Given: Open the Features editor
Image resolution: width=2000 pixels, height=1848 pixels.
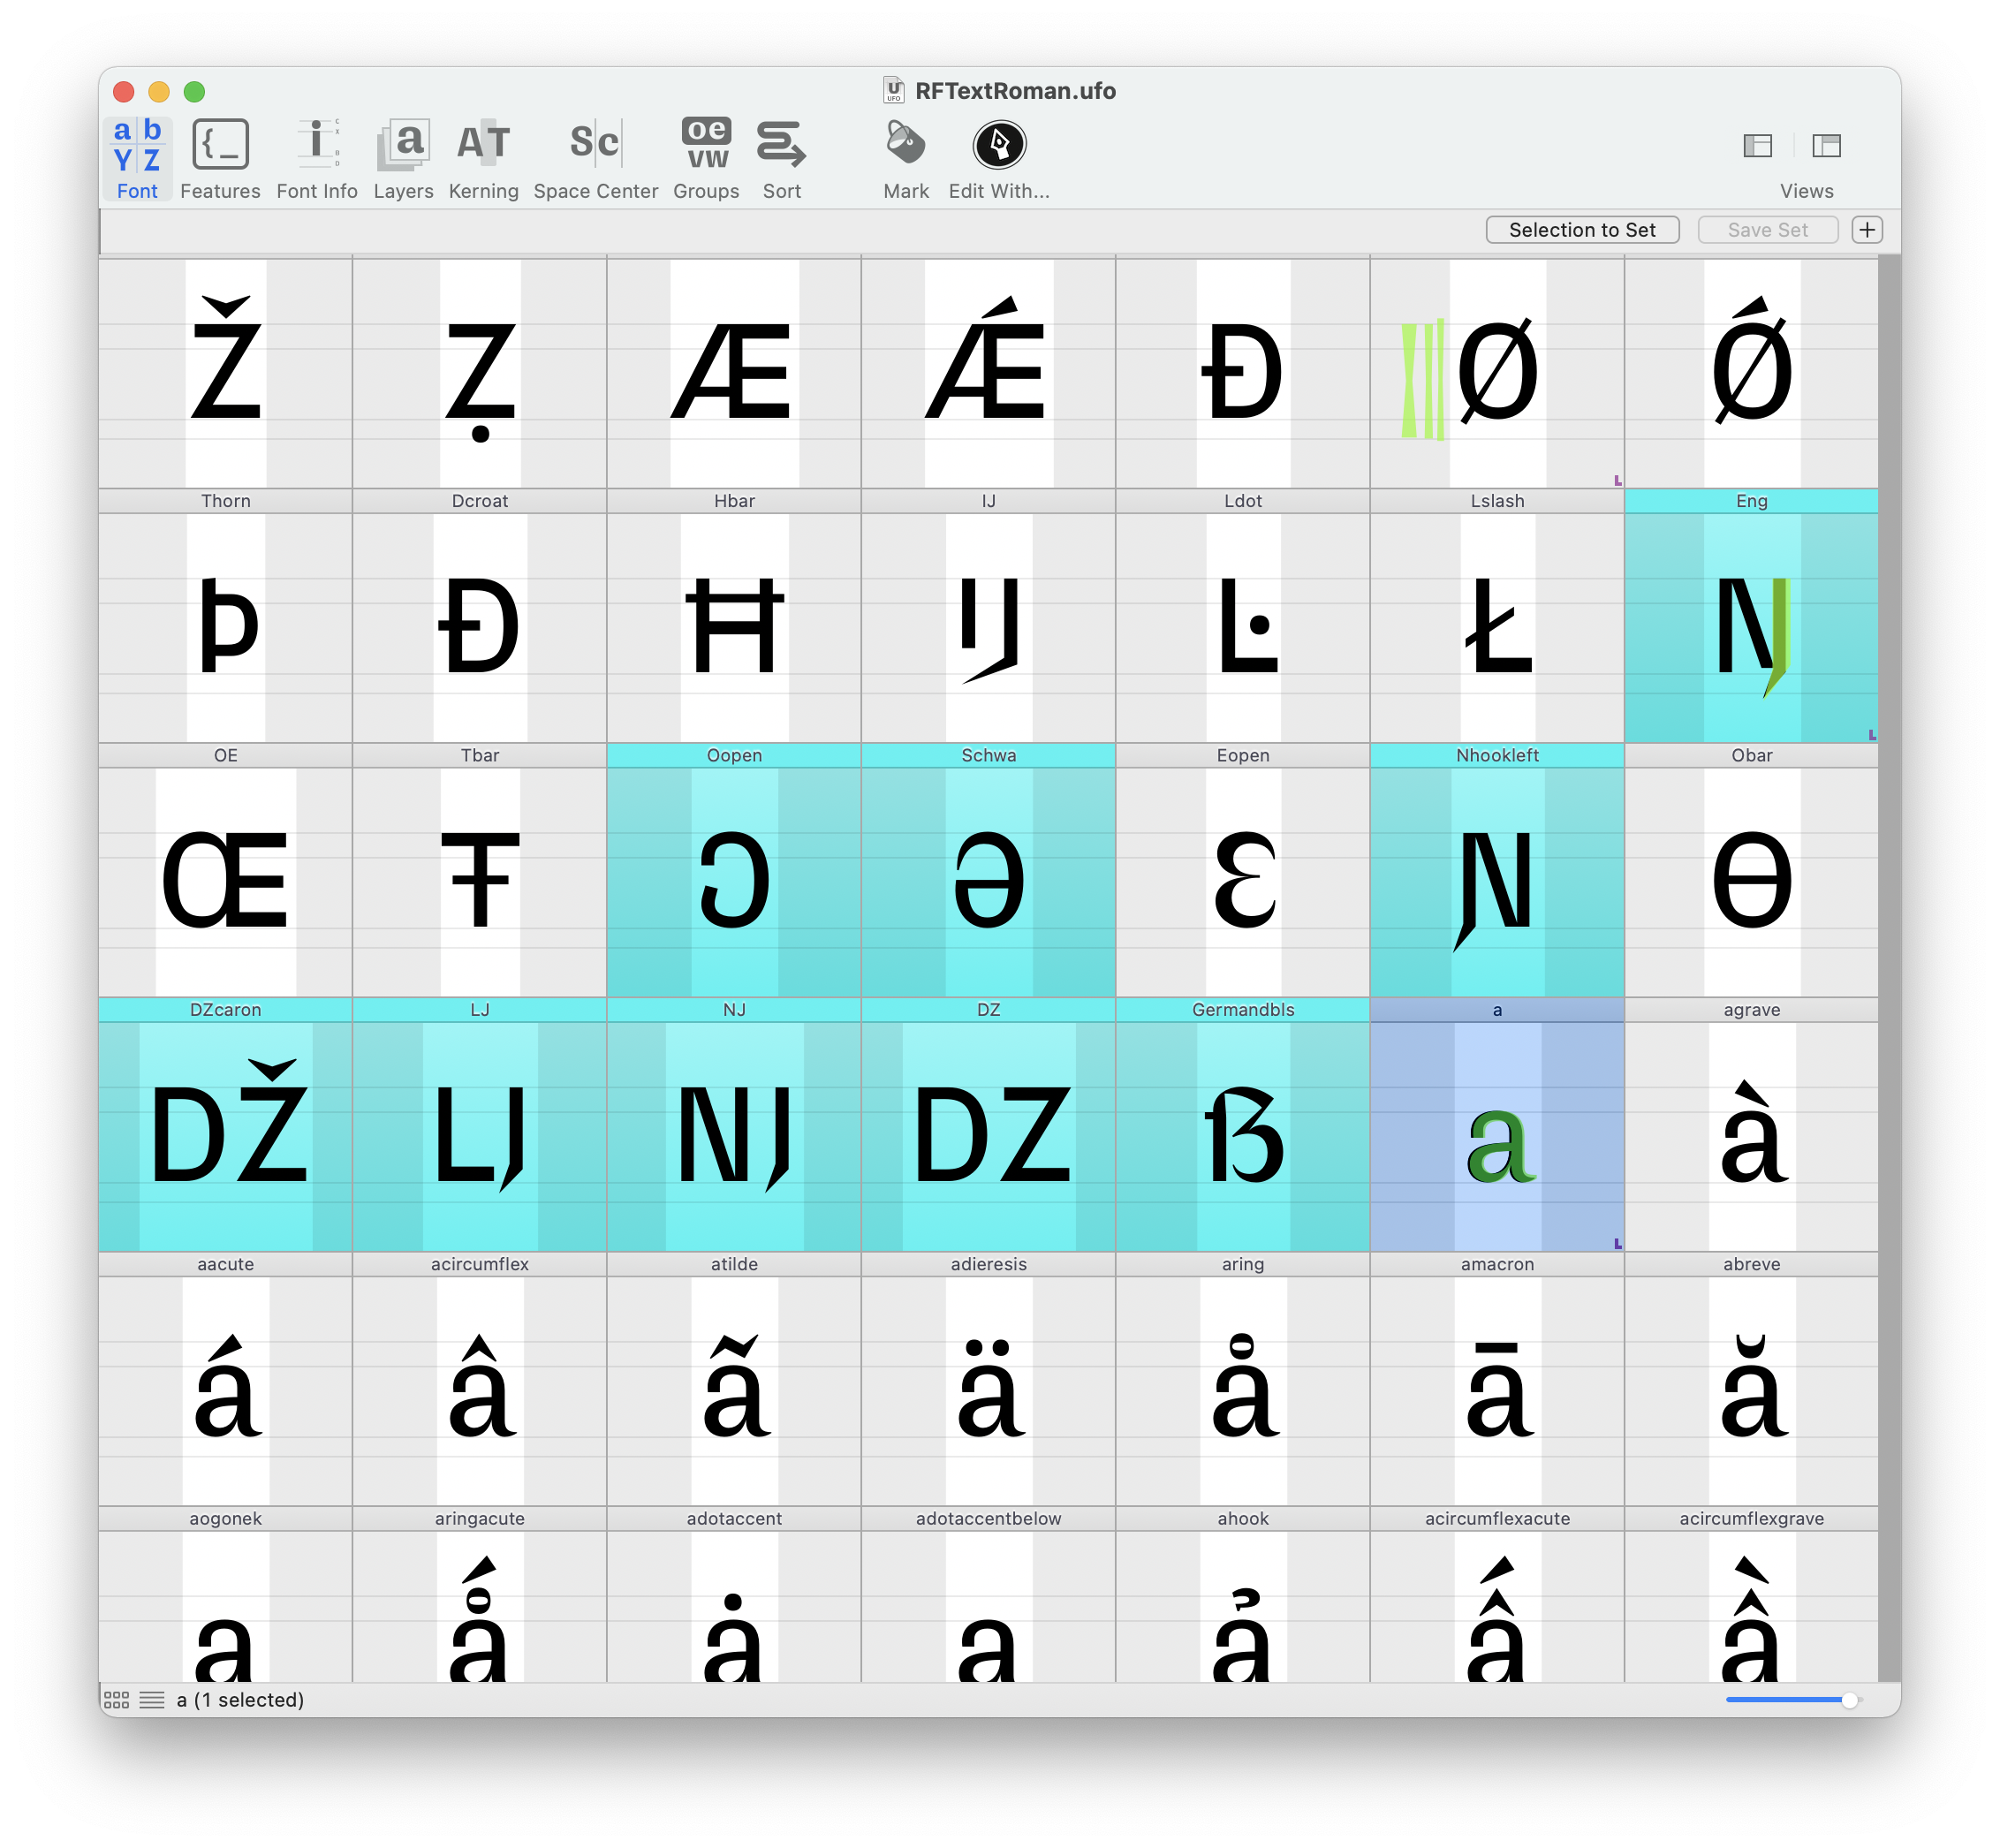Looking at the screenshot, I should tap(220, 146).
